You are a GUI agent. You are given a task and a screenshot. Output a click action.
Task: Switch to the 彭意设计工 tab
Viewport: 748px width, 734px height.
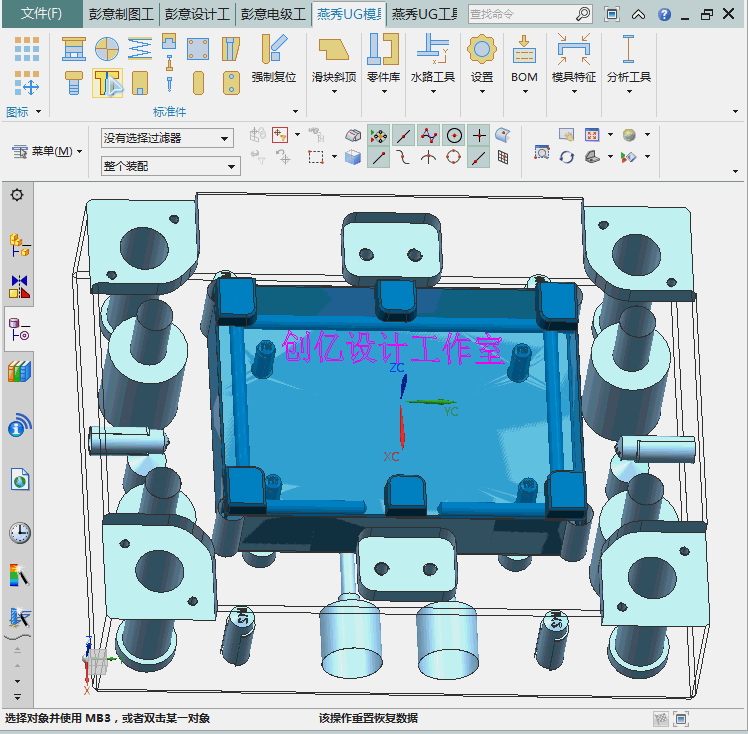[198, 14]
